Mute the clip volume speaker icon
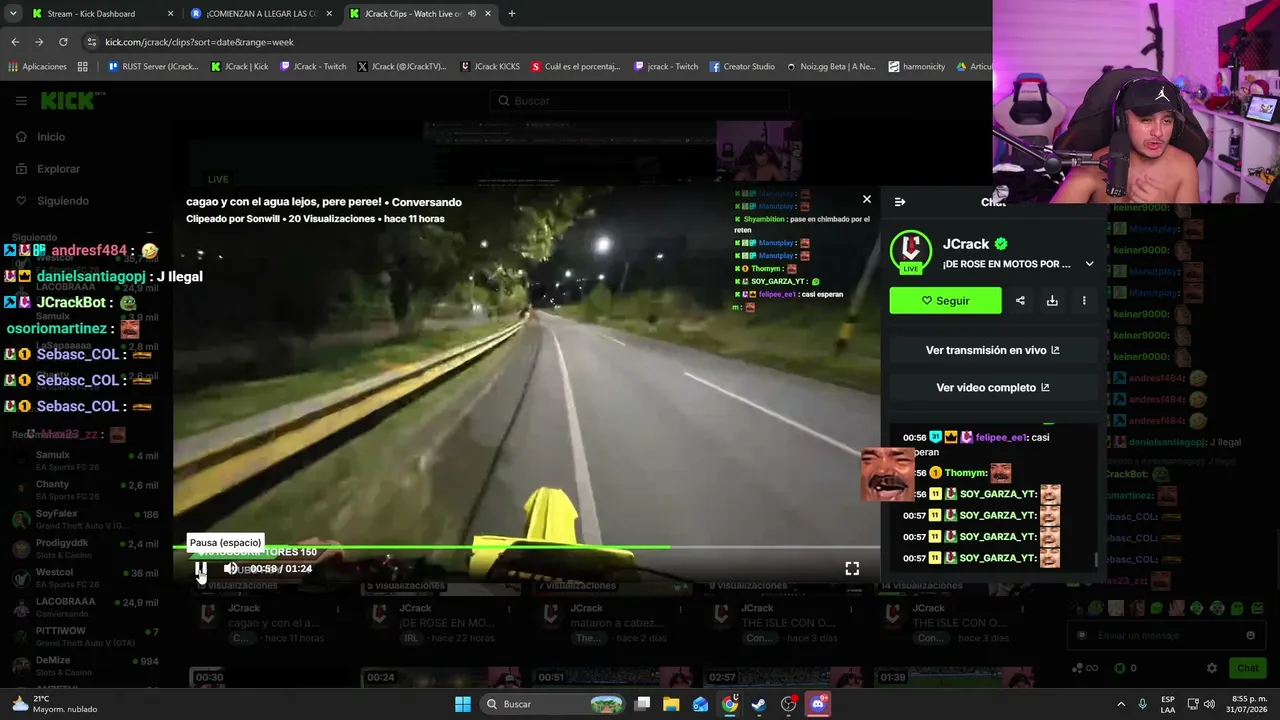 [x=231, y=569]
